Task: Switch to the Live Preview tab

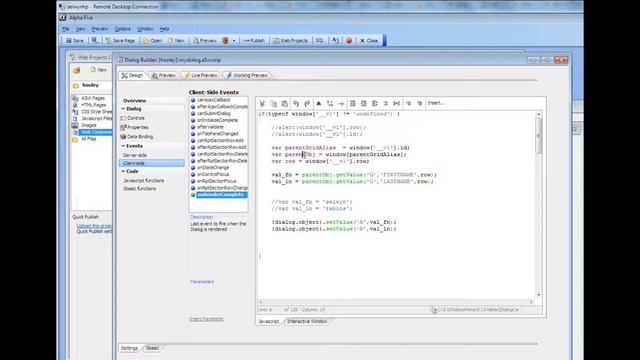Action: click(201, 76)
